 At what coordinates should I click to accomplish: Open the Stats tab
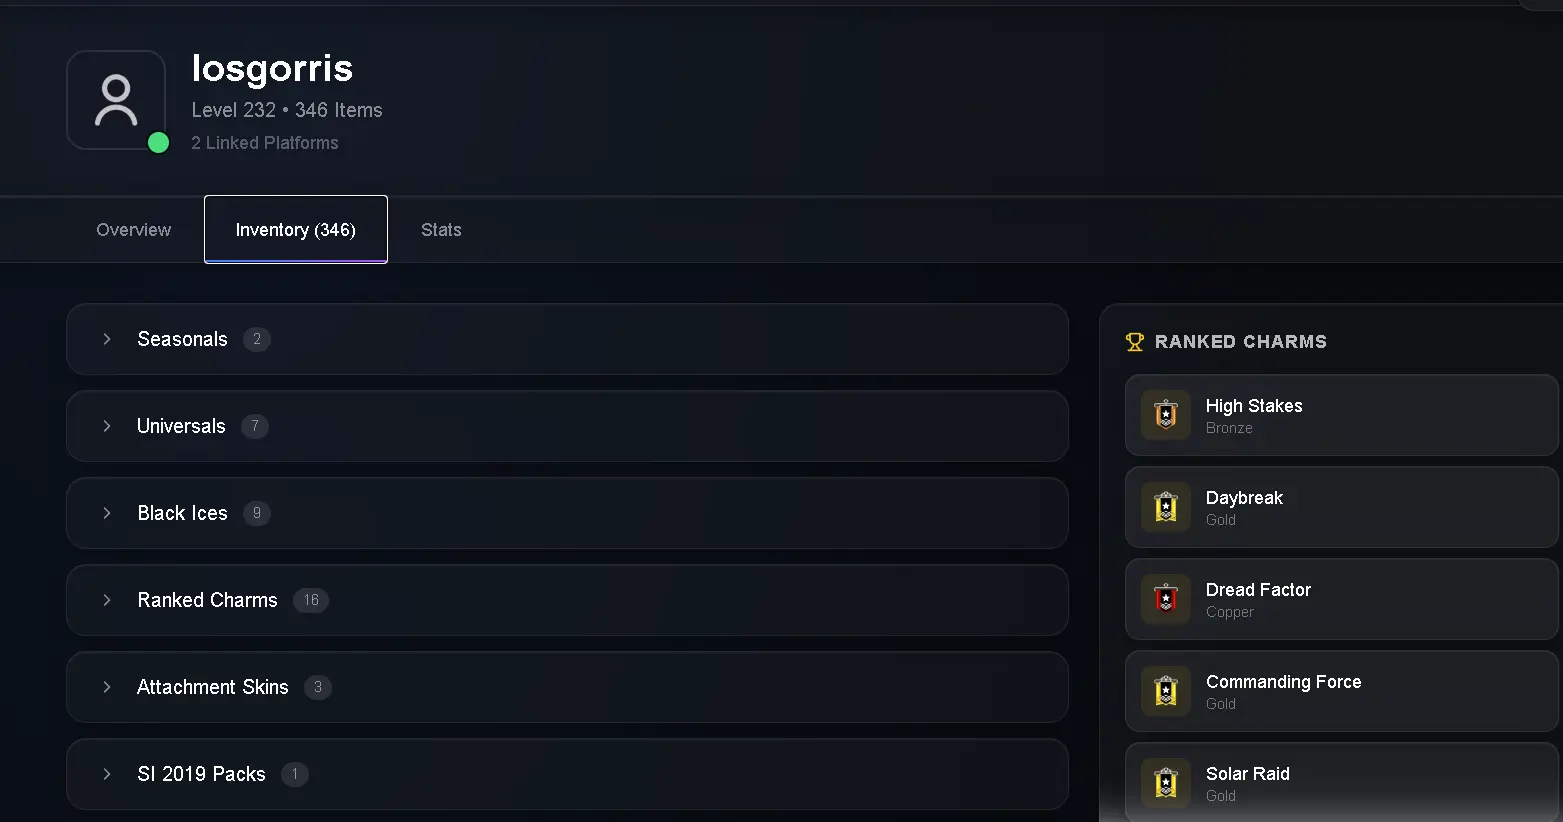(441, 230)
